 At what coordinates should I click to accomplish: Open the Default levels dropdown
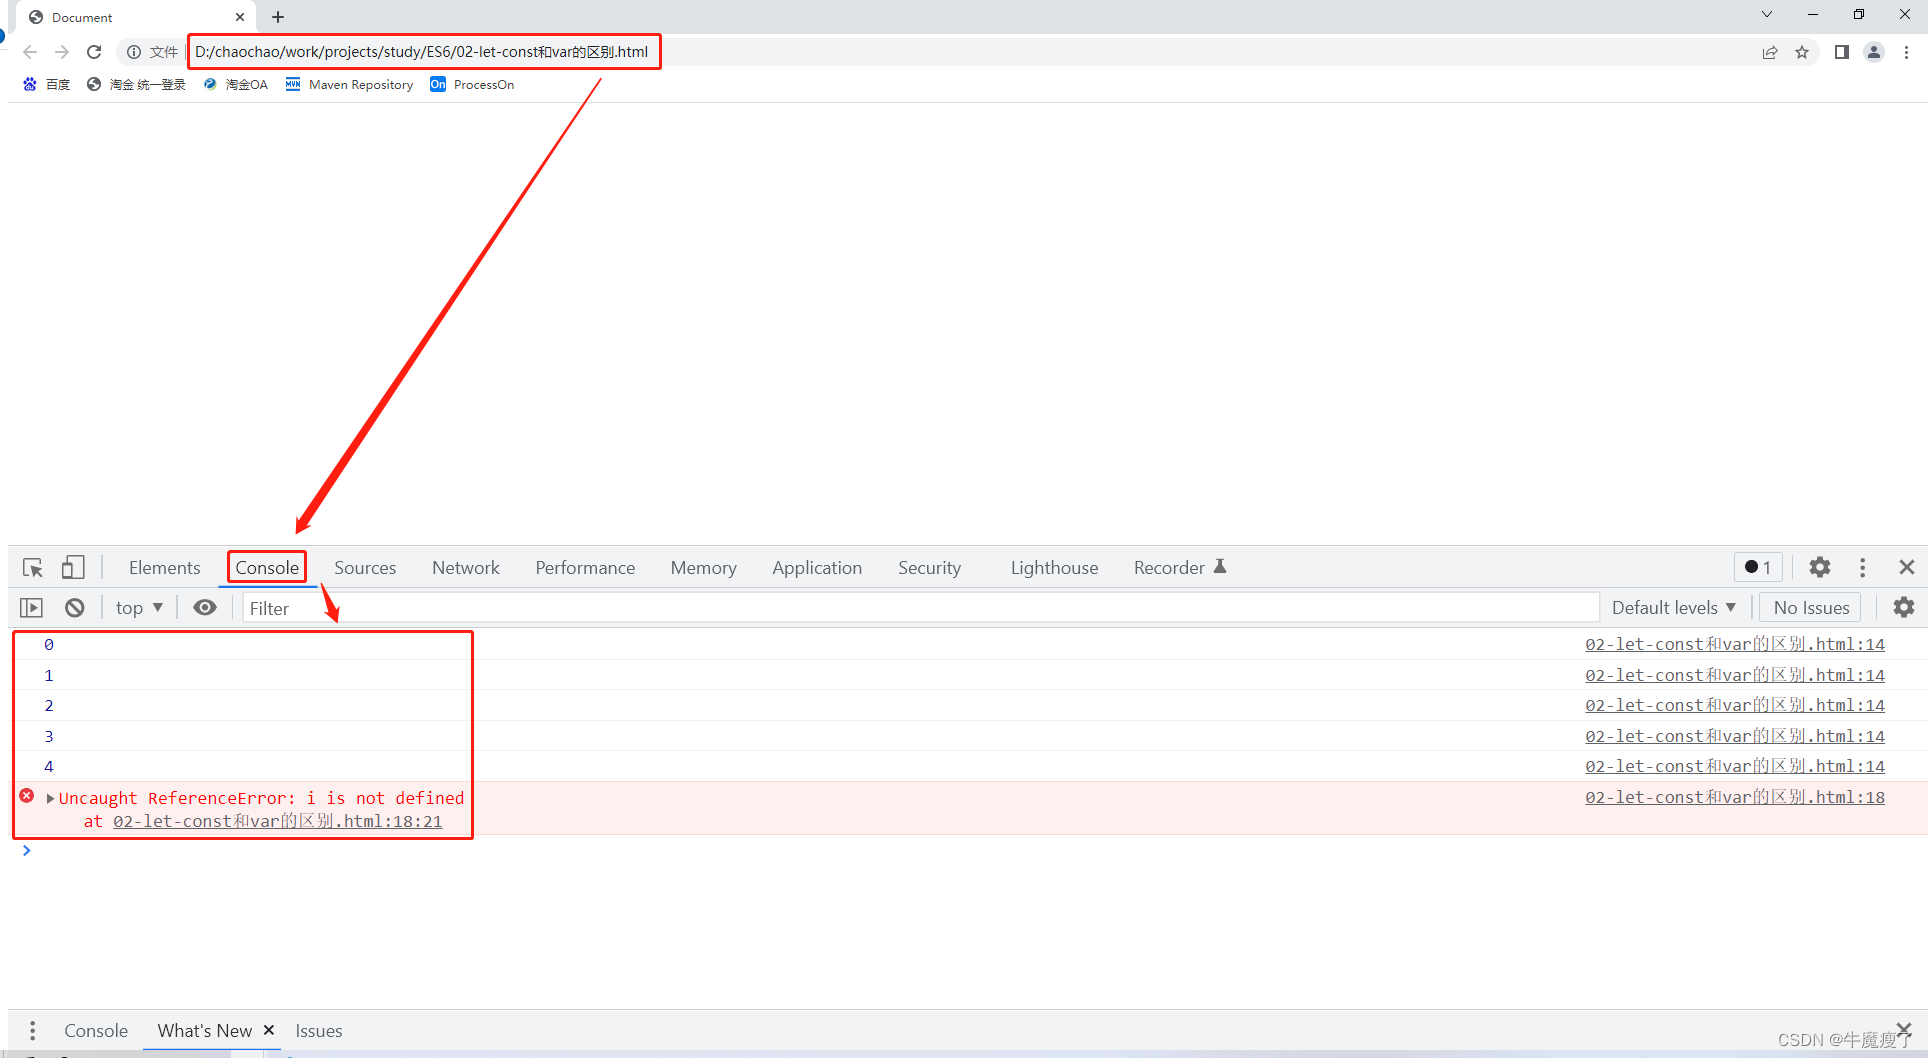[x=1673, y=608]
